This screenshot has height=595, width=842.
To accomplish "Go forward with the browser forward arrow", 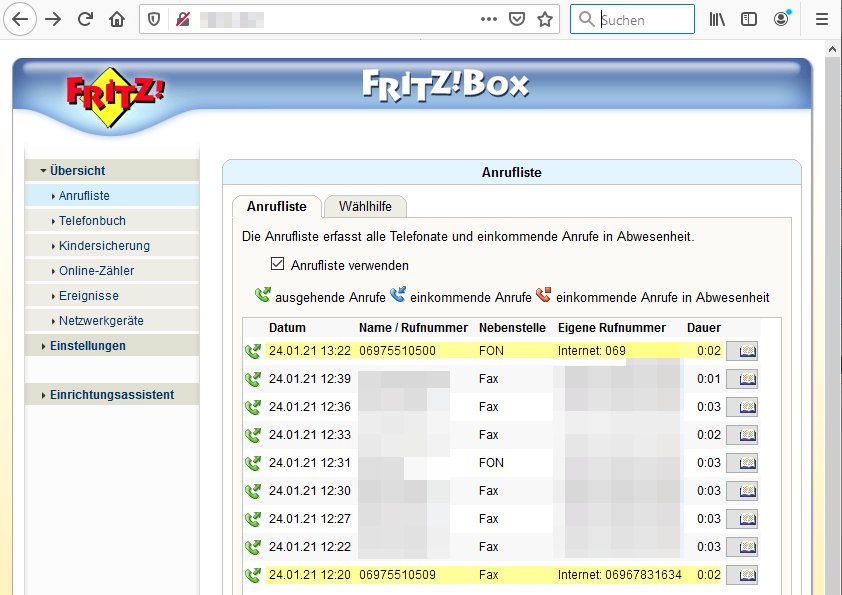I will (53, 19).
